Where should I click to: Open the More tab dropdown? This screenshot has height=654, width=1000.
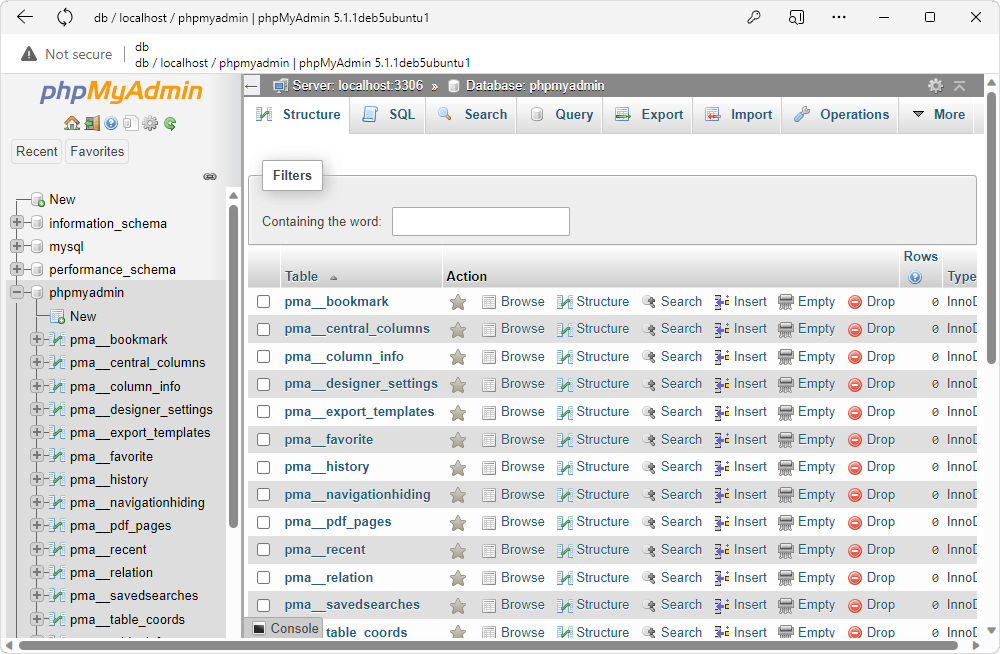tap(938, 114)
